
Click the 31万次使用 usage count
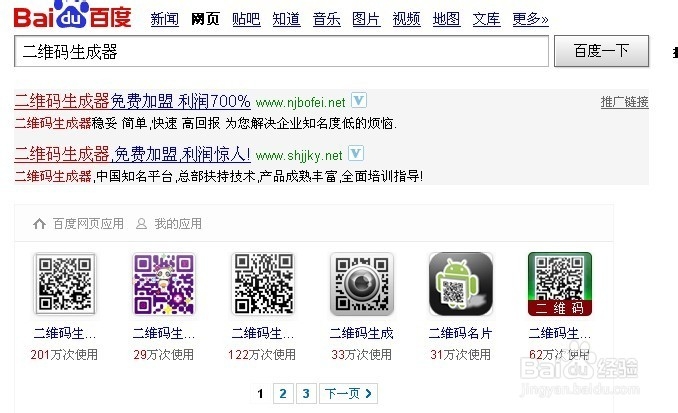point(461,355)
